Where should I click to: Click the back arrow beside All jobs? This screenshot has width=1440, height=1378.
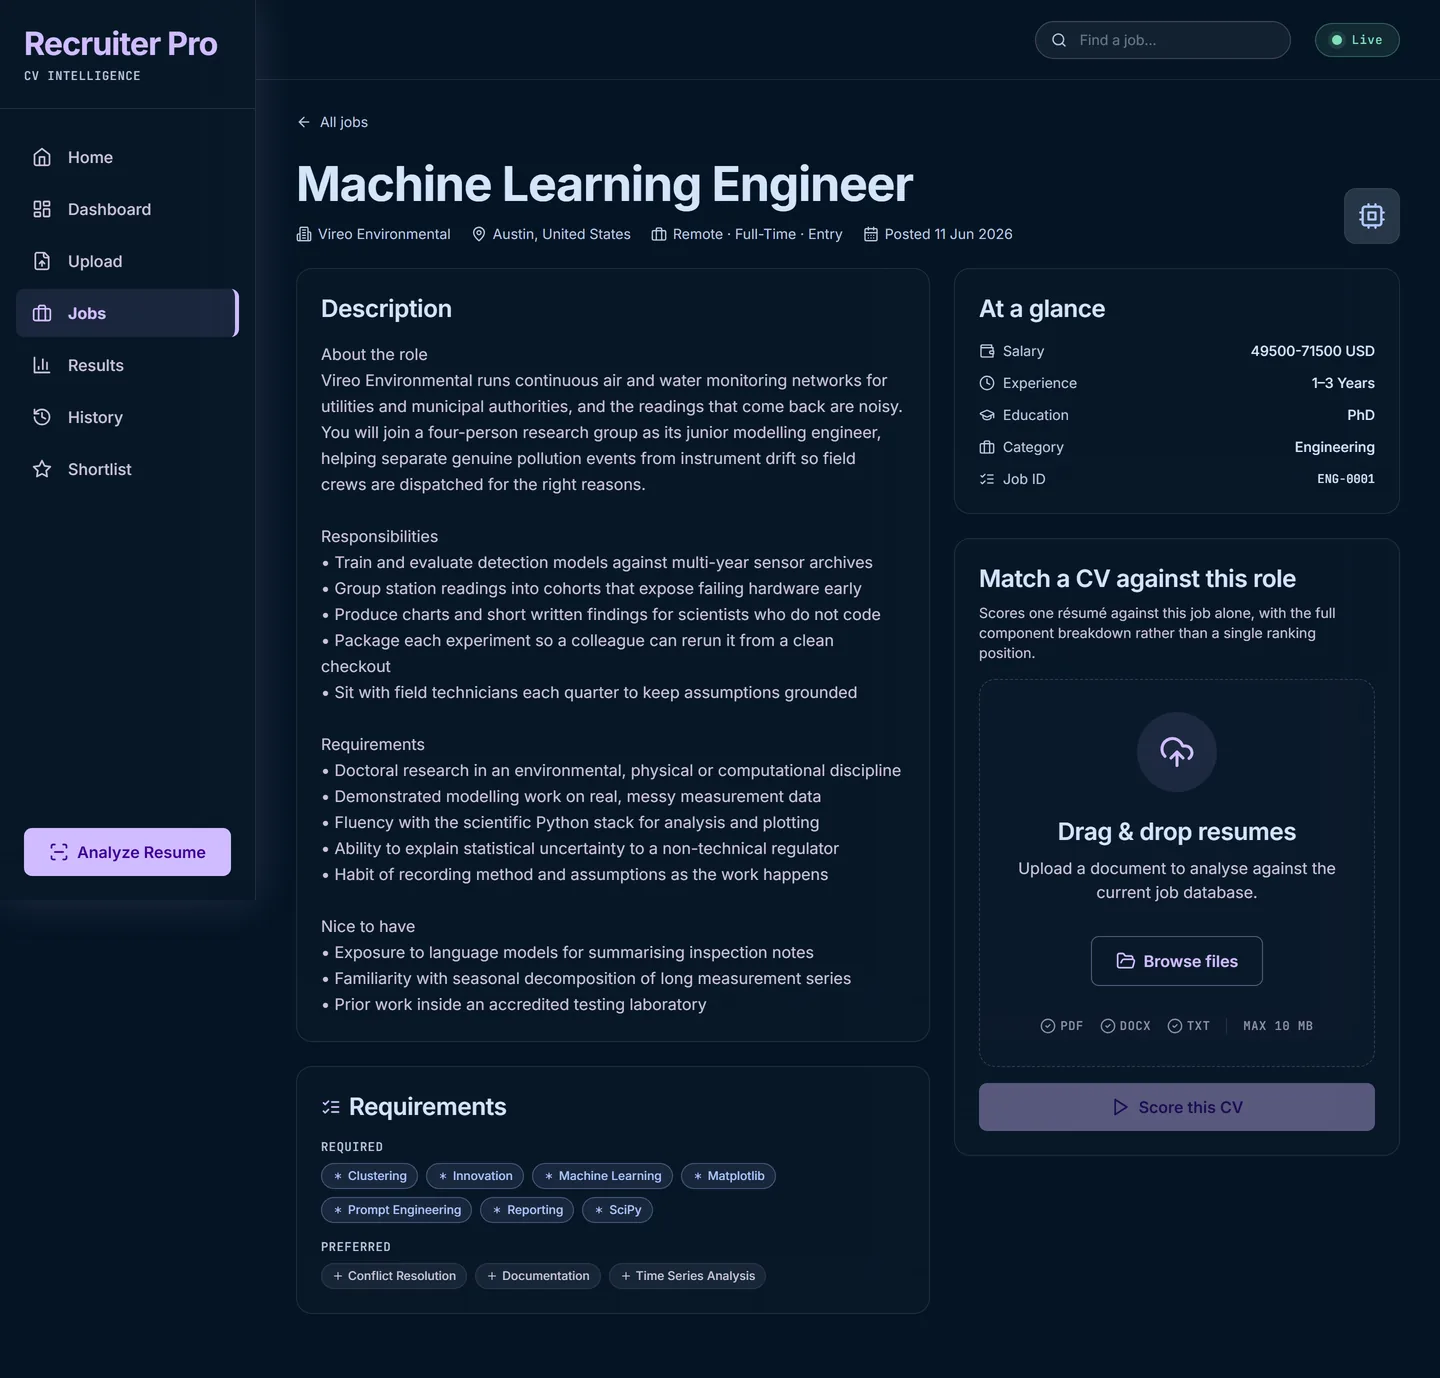[x=304, y=122]
